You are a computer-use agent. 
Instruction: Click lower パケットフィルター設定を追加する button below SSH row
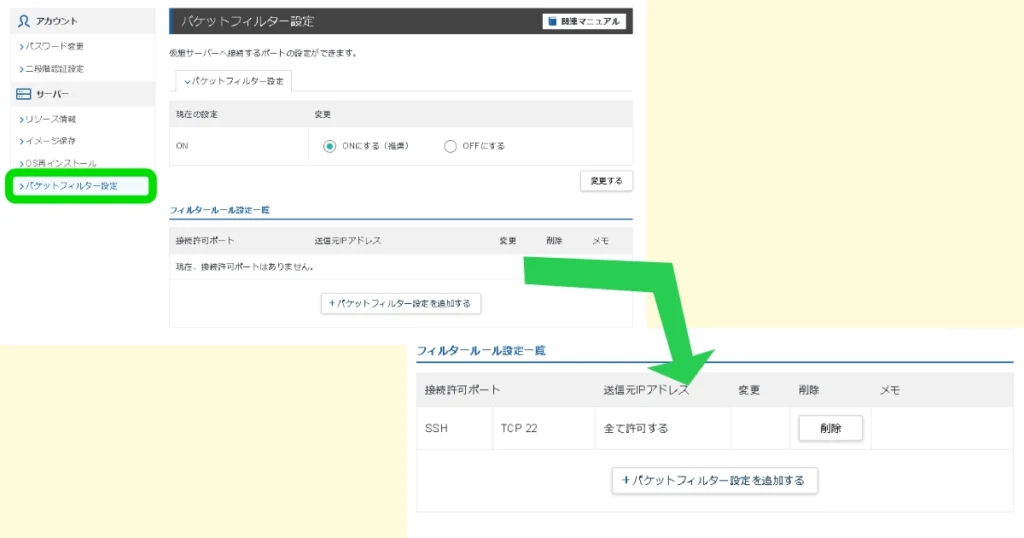point(714,481)
